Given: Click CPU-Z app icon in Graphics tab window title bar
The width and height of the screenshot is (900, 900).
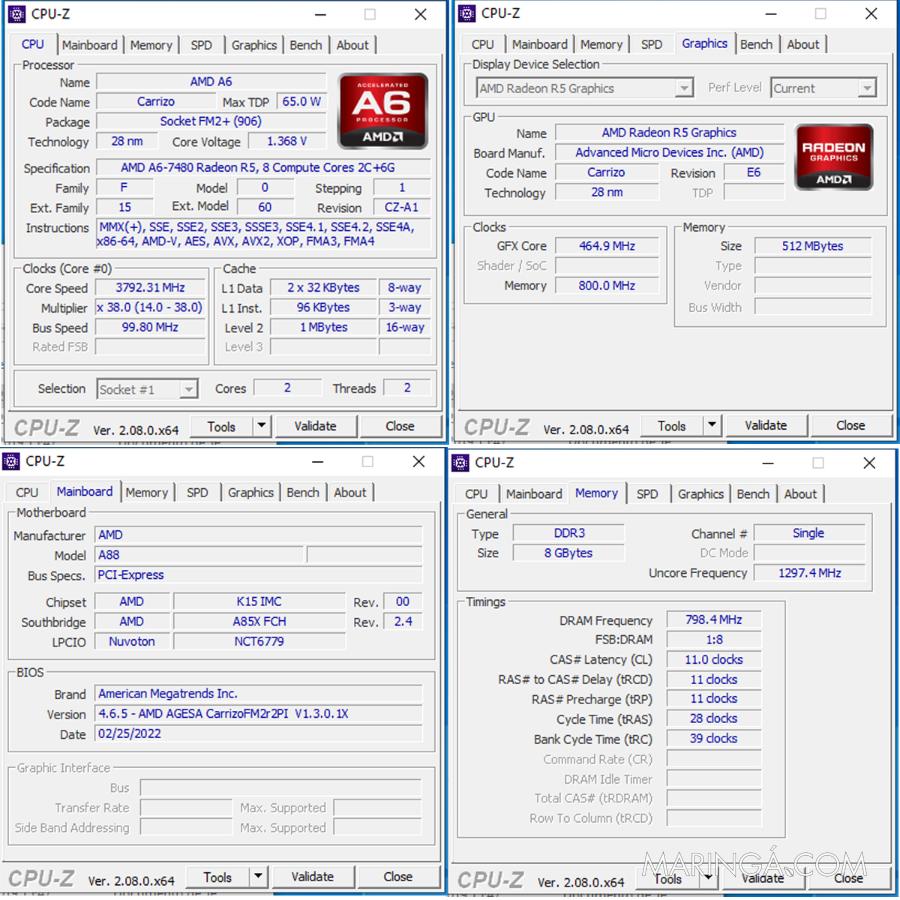Looking at the screenshot, I should click(x=467, y=13).
